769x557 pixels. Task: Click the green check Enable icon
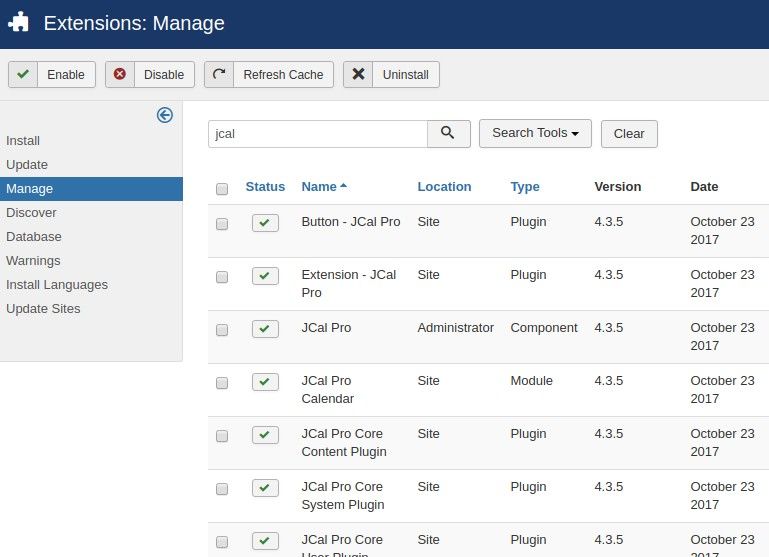pos(23,74)
